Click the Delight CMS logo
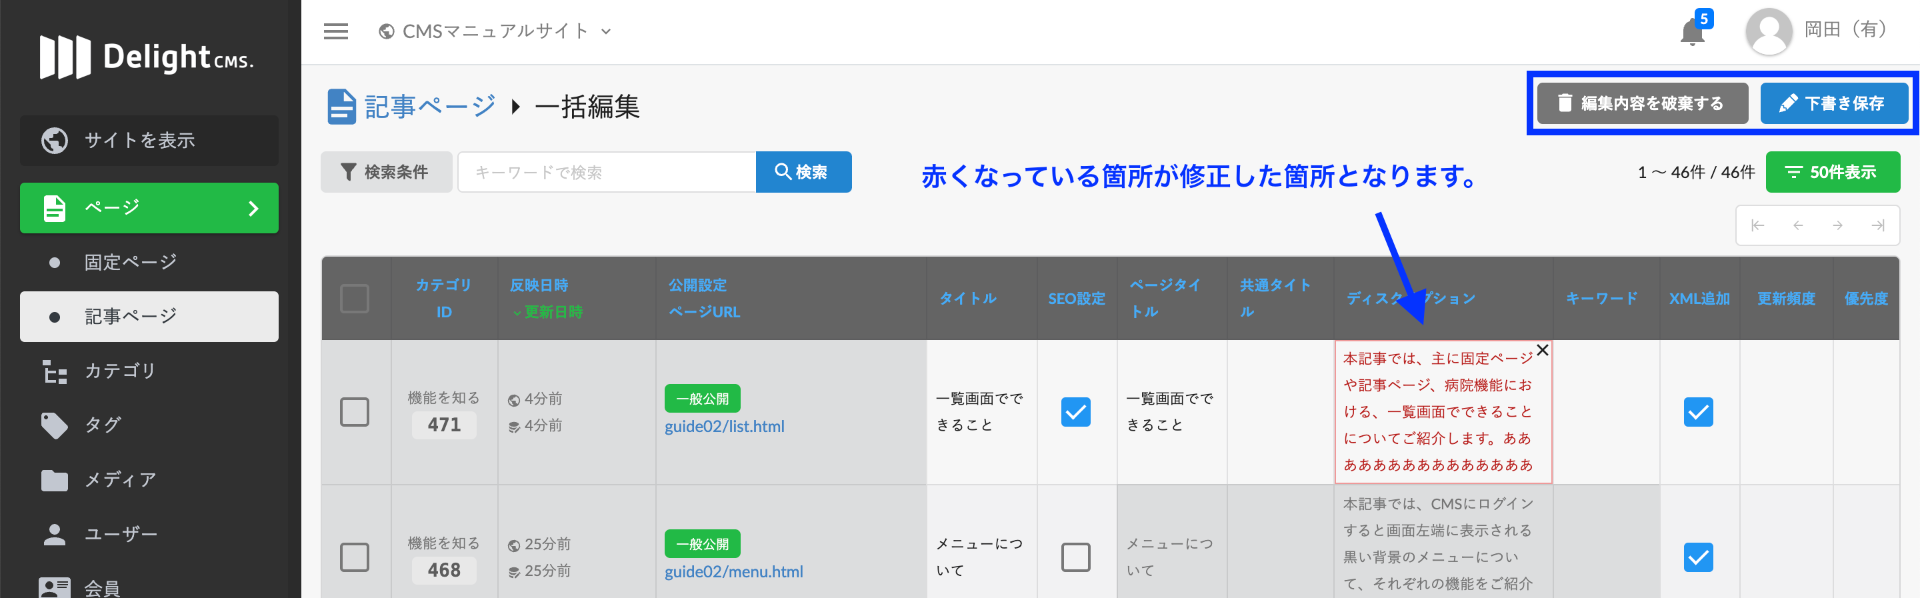The width and height of the screenshot is (1920, 598). point(147,57)
